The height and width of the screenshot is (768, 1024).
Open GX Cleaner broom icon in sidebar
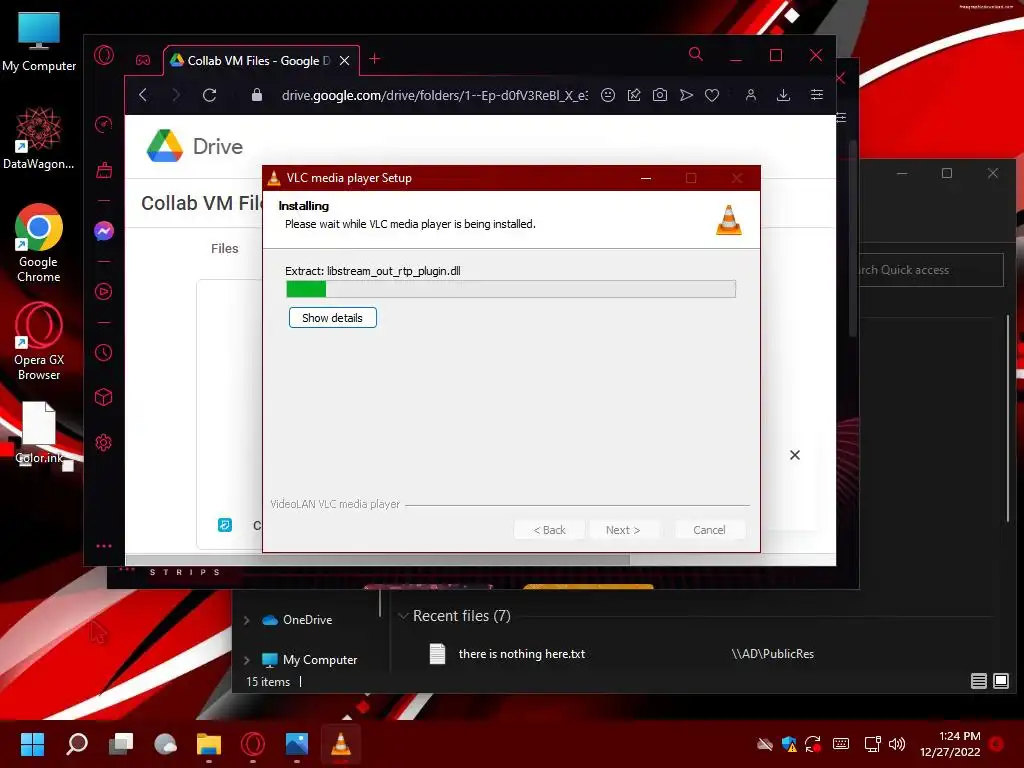coord(104,170)
